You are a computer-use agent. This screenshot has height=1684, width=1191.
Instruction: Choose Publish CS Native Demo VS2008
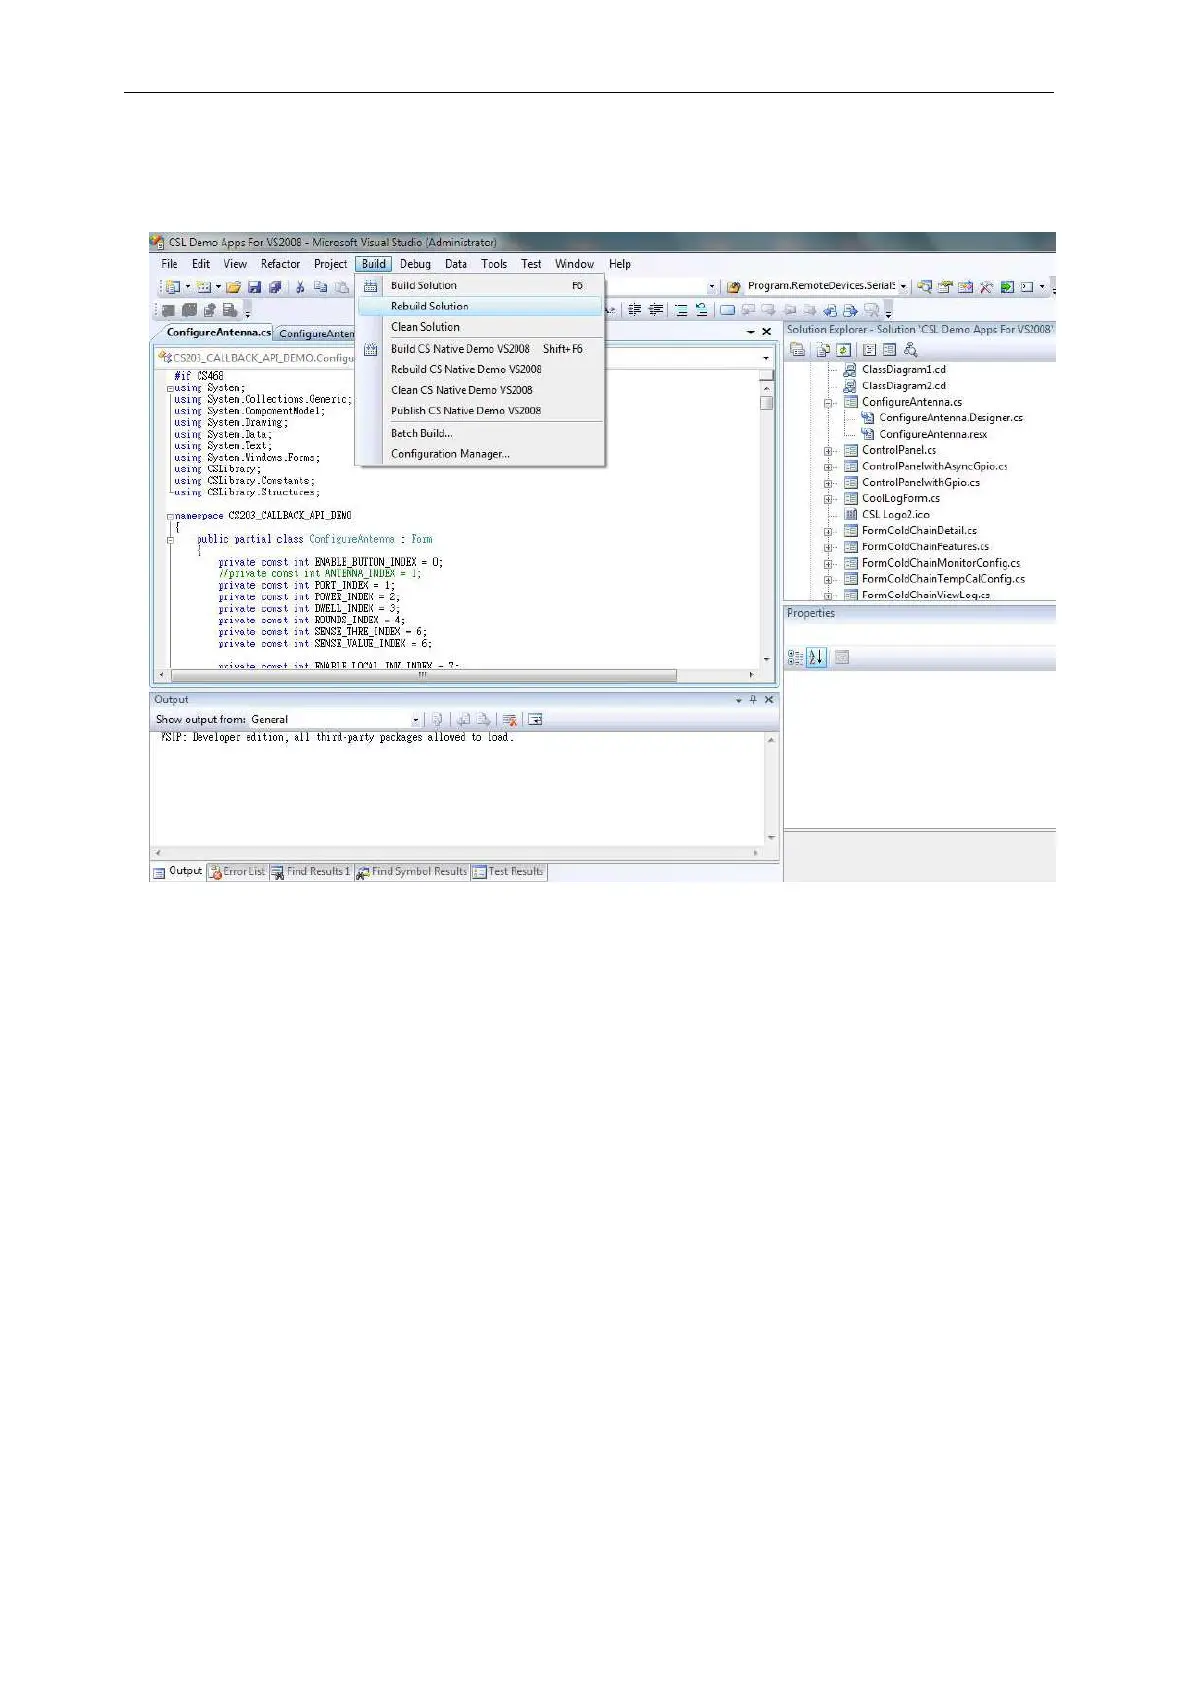click(480, 411)
